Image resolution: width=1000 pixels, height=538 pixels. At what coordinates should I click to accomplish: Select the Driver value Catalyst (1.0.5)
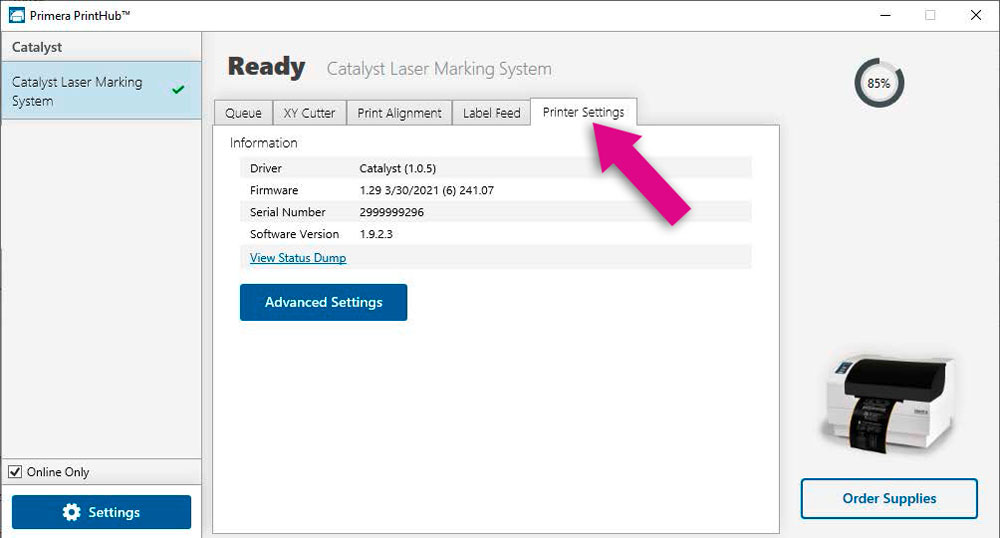tap(397, 168)
